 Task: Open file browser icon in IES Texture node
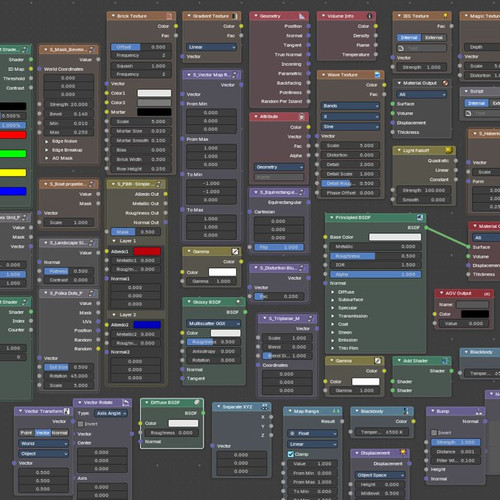point(401,48)
